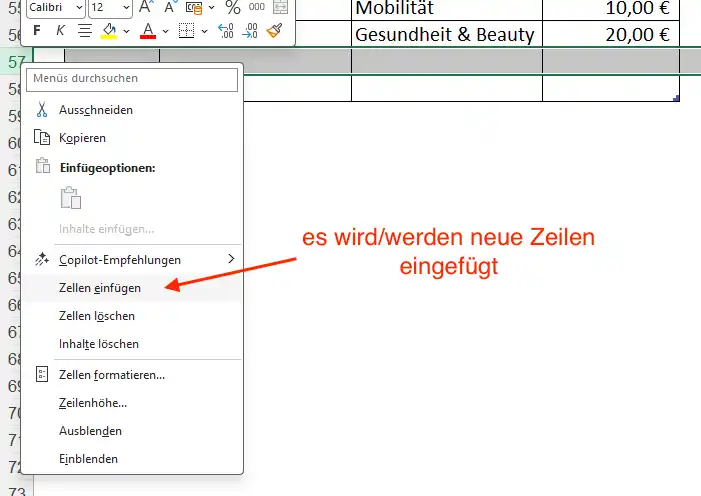Open Zellen formatieren... dialog
The width and height of the screenshot is (701, 496).
(x=132, y=375)
